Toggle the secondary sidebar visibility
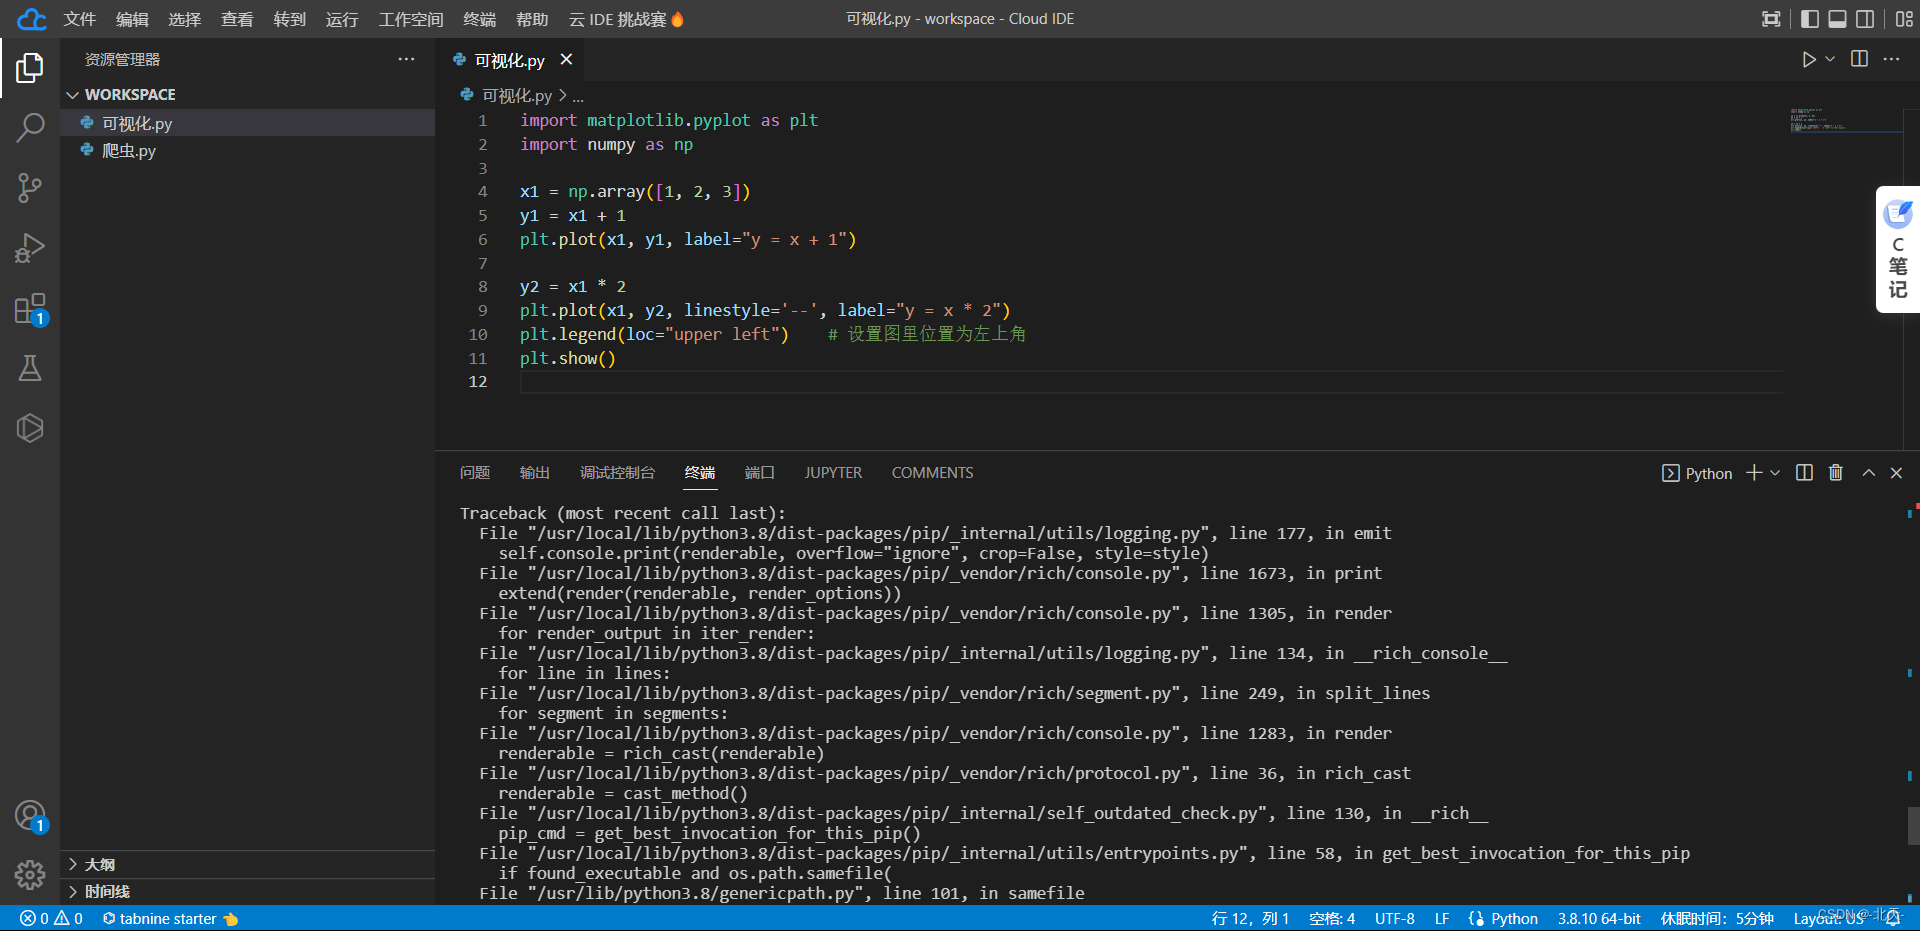1920x931 pixels. [x=1865, y=19]
